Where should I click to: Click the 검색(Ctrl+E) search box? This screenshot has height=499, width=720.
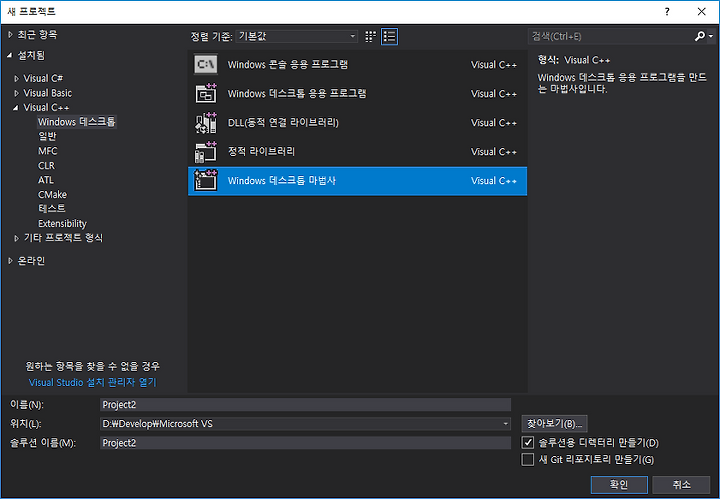pyautogui.click(x=611, y=36)
